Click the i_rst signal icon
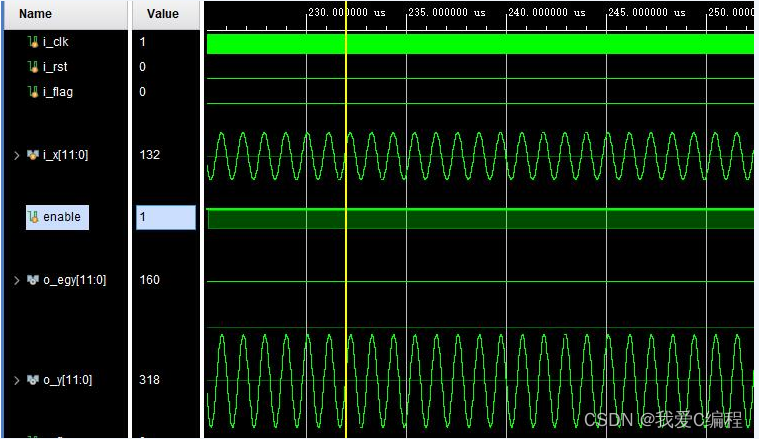This screenshot has width=759, height=439. click(33, 67)
